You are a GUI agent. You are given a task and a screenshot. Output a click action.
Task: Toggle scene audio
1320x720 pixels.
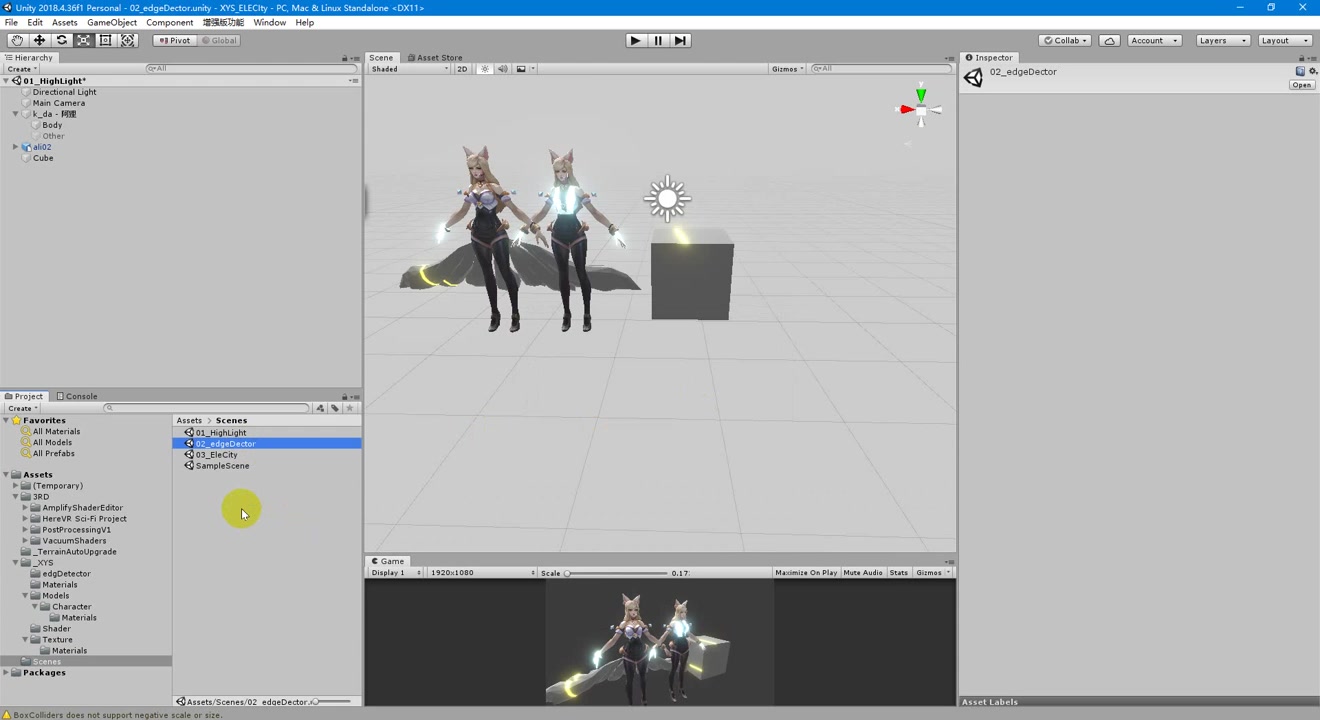(502, 69)
